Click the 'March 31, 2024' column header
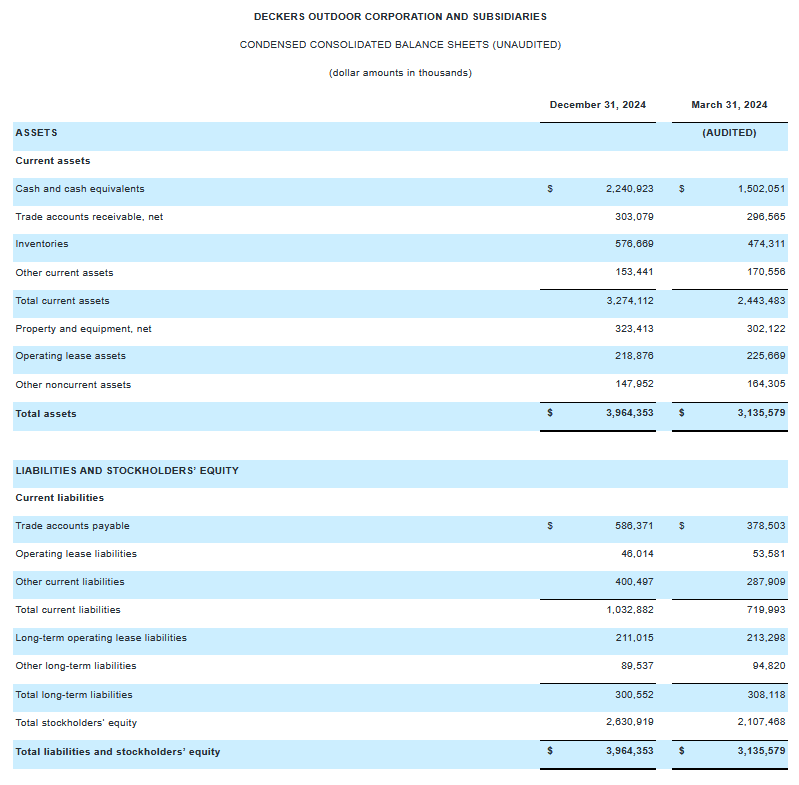Screen dimensions: 799x785 pyautogui.click(x=729, y=105)
